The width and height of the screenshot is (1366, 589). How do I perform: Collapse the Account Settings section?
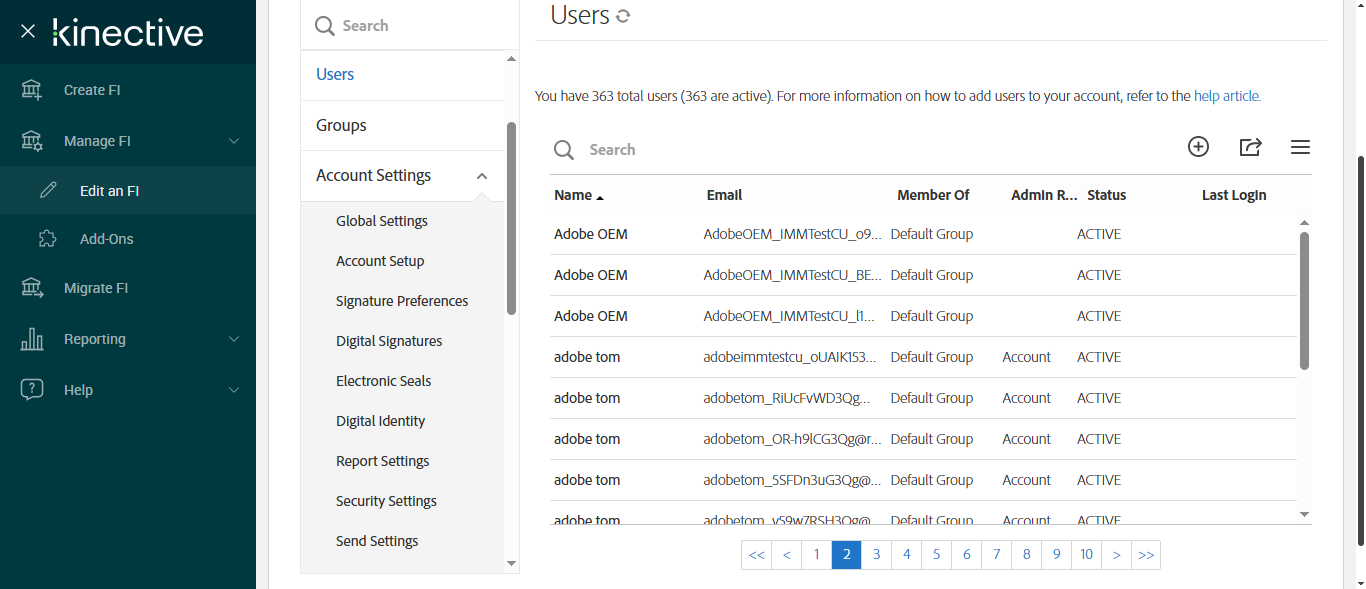482,176
